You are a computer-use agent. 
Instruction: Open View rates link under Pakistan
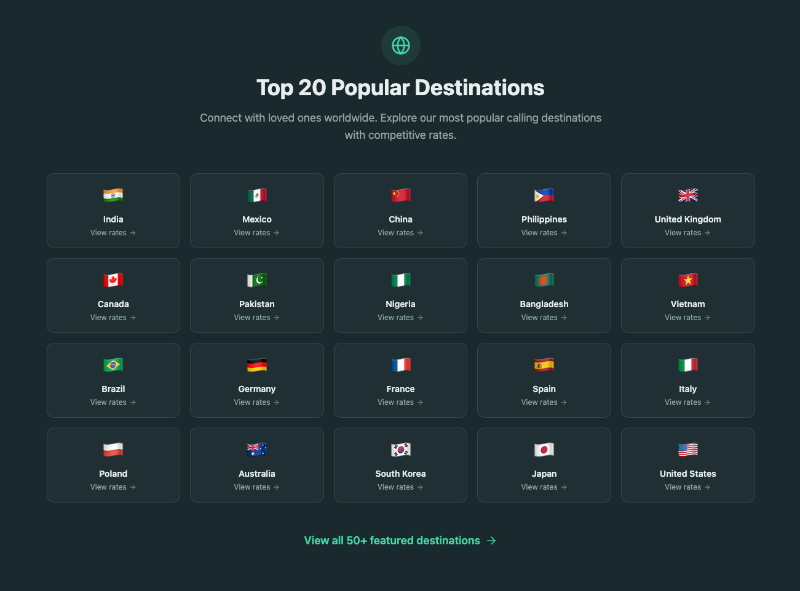click(x=257, y=318)
